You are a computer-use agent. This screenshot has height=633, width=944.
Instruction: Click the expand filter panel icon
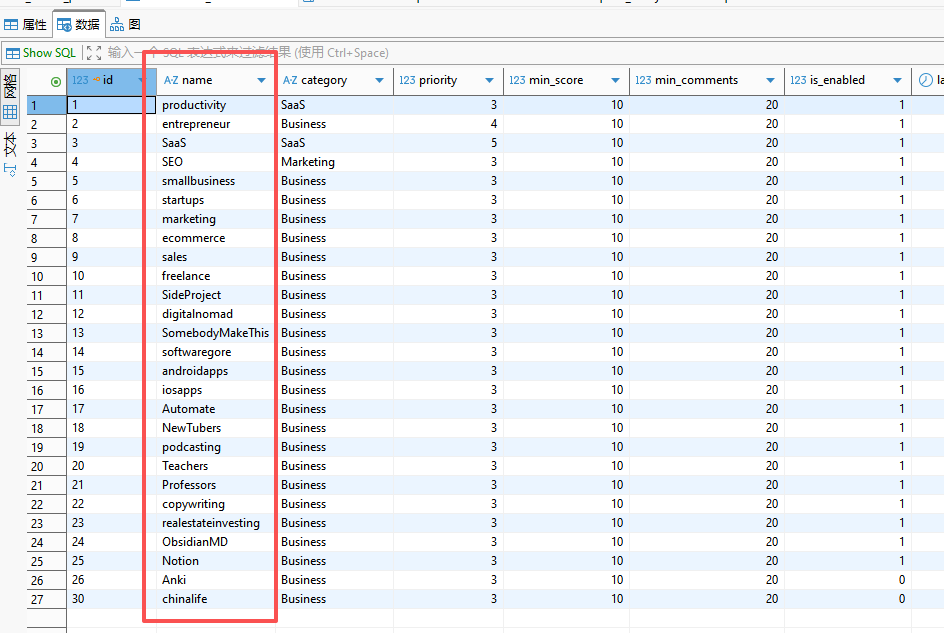point(94,53)
